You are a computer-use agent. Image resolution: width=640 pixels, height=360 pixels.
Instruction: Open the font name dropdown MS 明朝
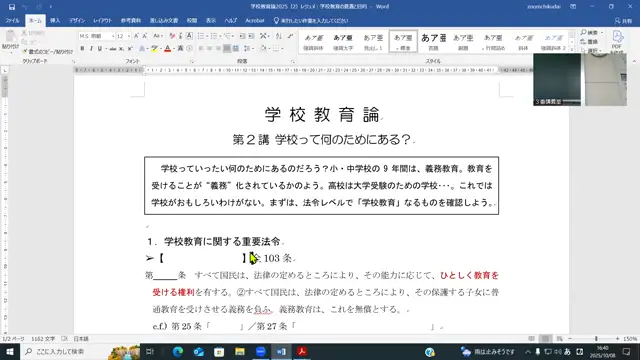113,36
